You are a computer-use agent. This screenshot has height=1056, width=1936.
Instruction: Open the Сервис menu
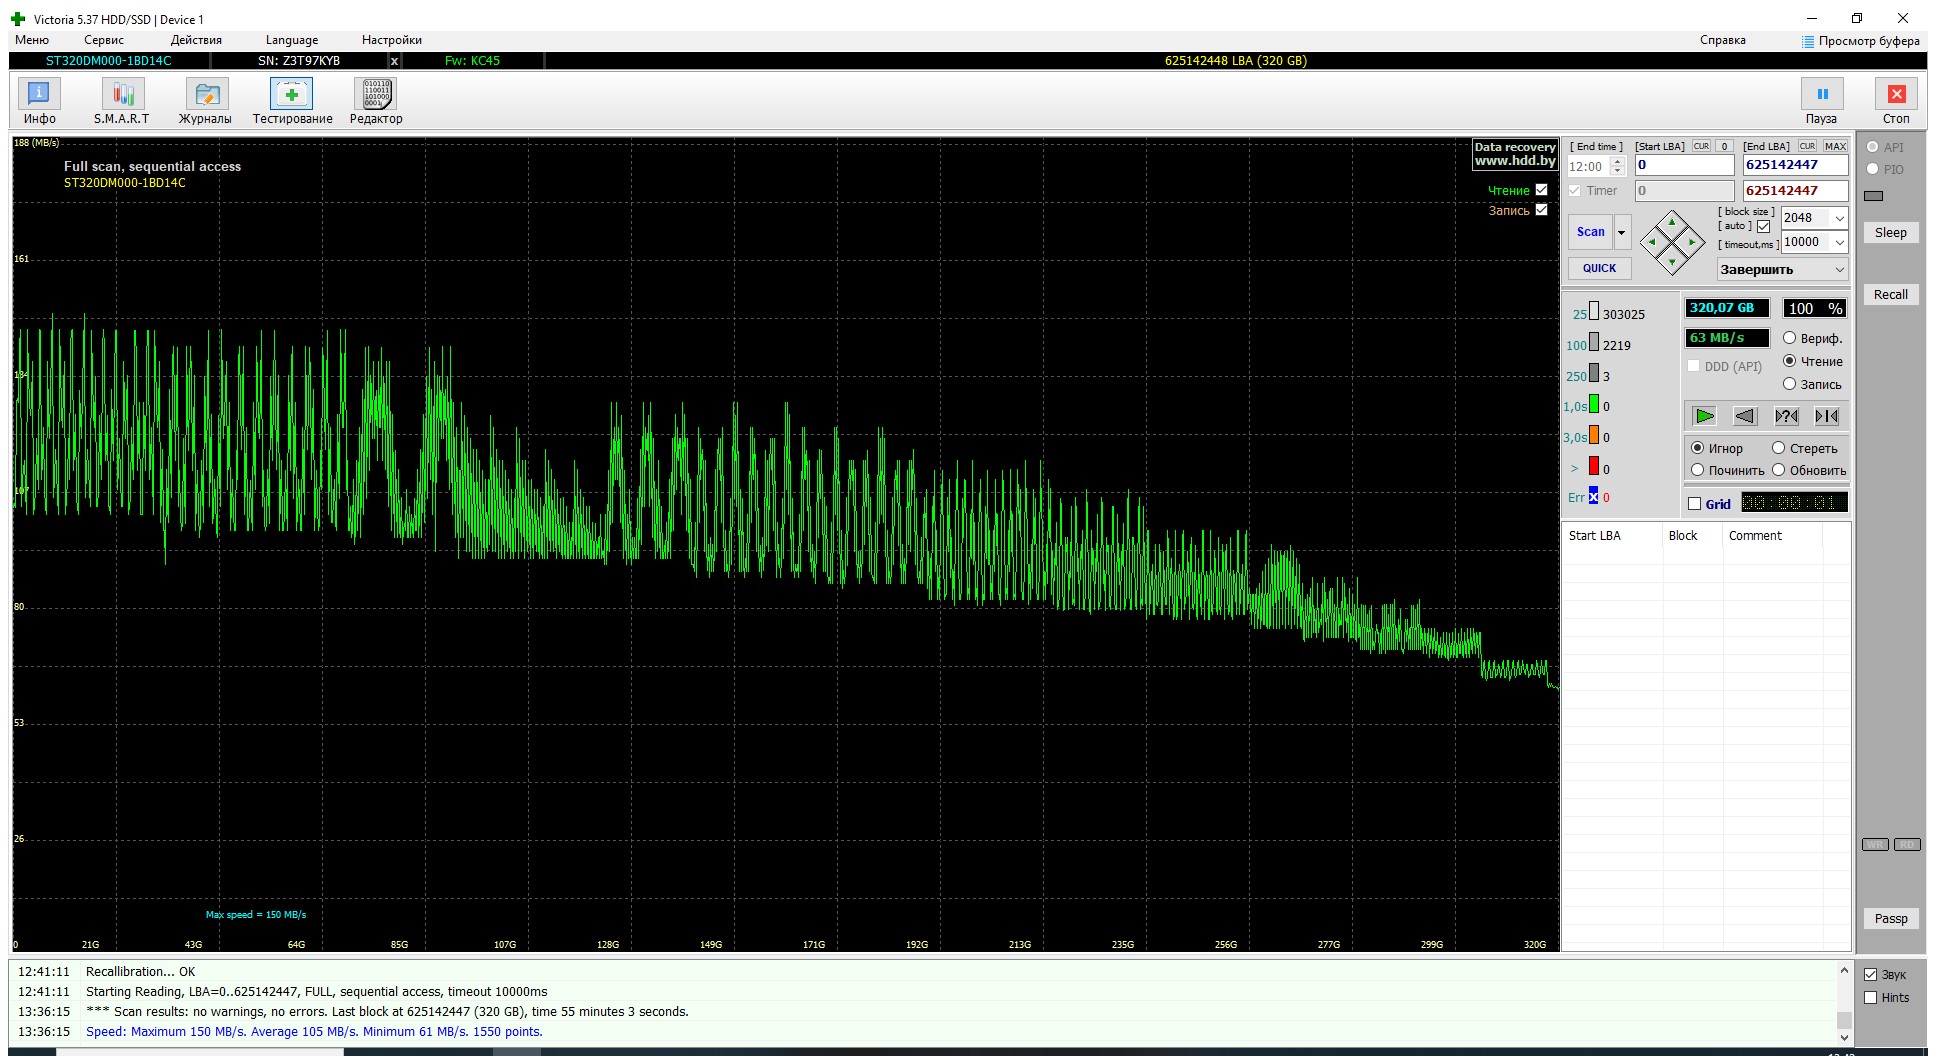coord(104,40)
